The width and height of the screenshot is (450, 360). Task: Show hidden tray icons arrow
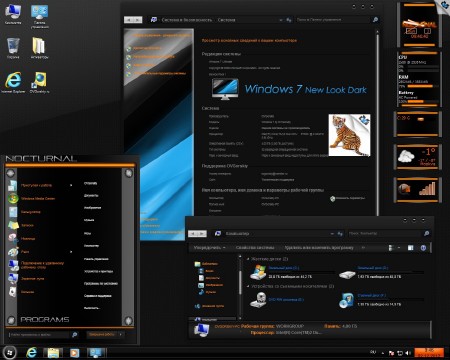tap(382, 353)
